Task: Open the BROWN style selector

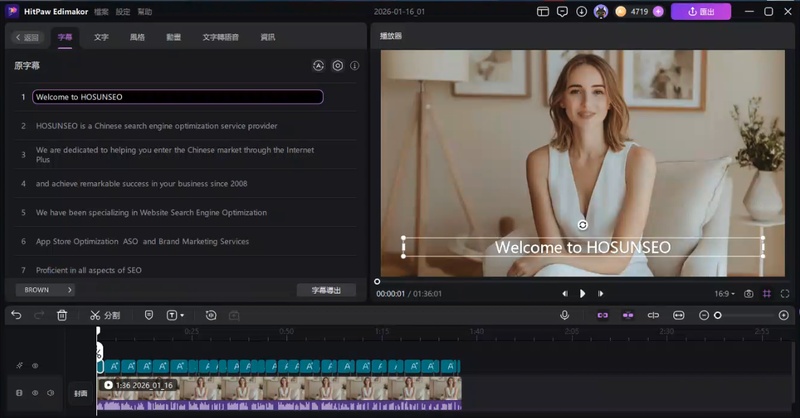Action: point(45,290)
